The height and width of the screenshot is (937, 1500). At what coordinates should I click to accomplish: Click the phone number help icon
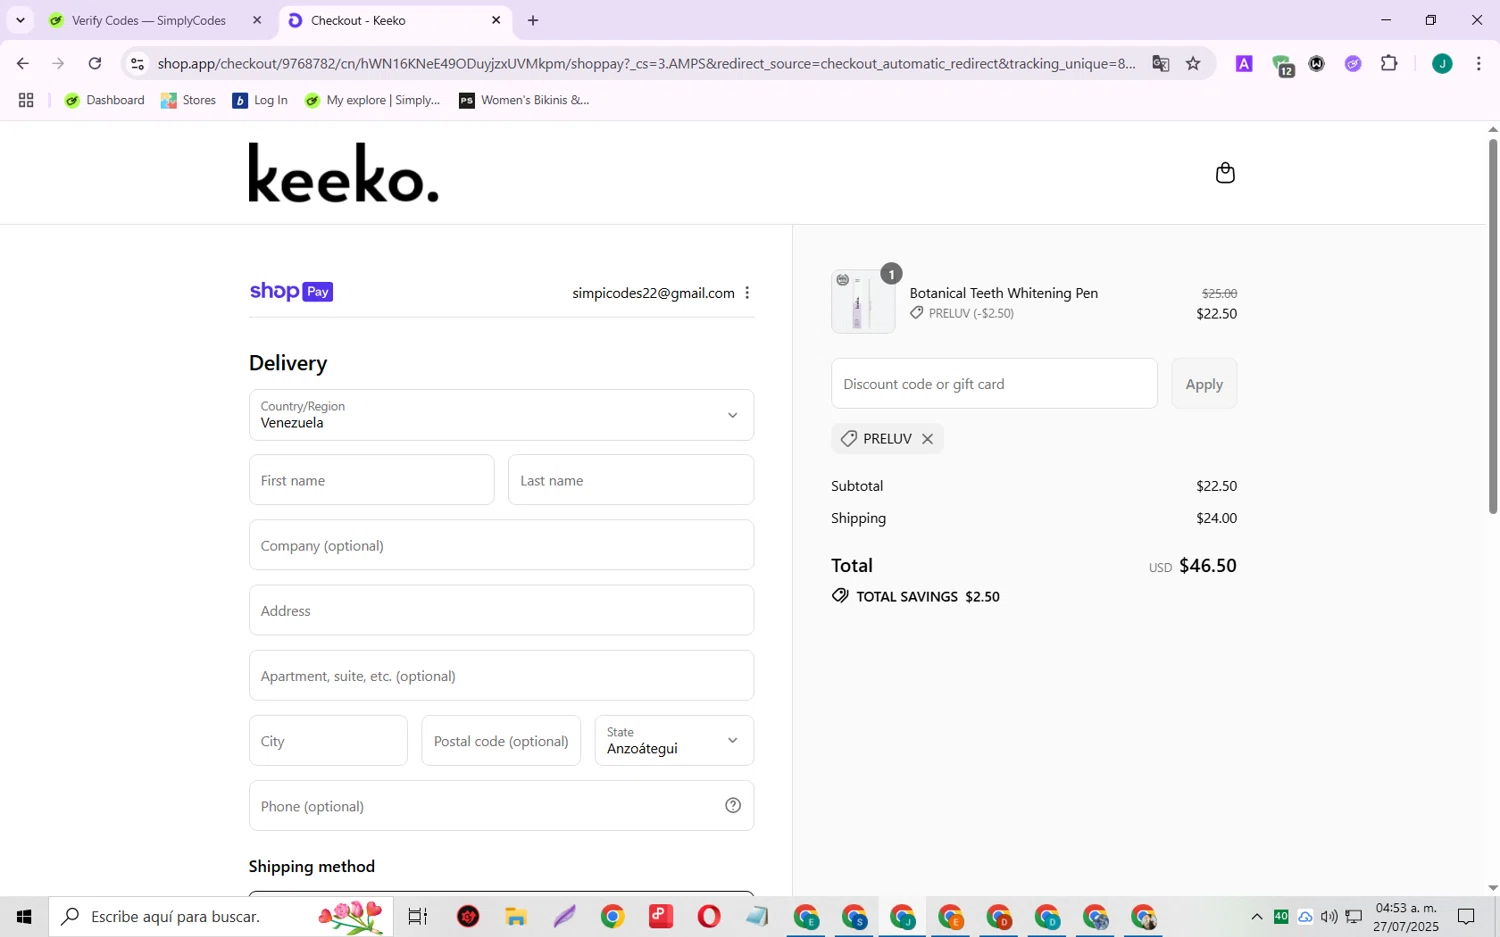pyautogui.click(x=733, y=806)
